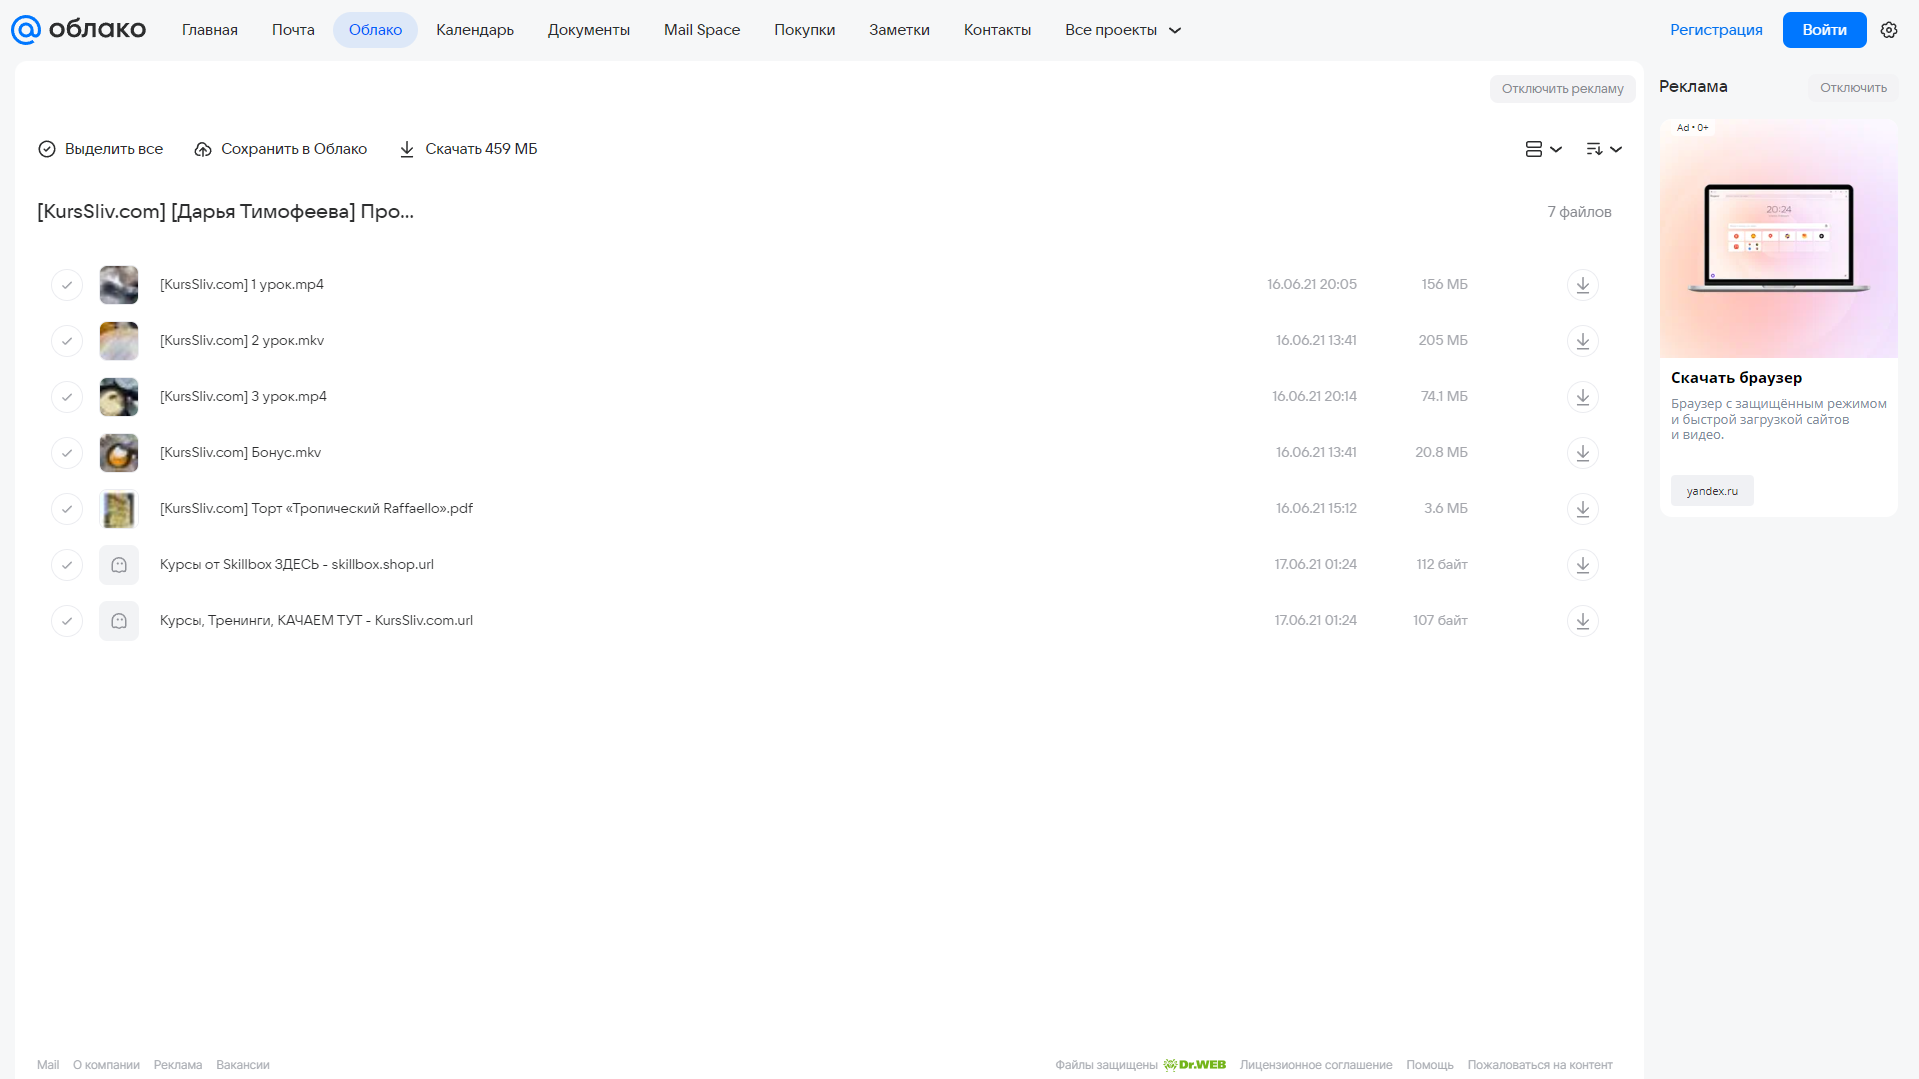Screen dimensions: 1919x1079
Task: Open the sort order dropdown
Action: tap(1603, 149)
